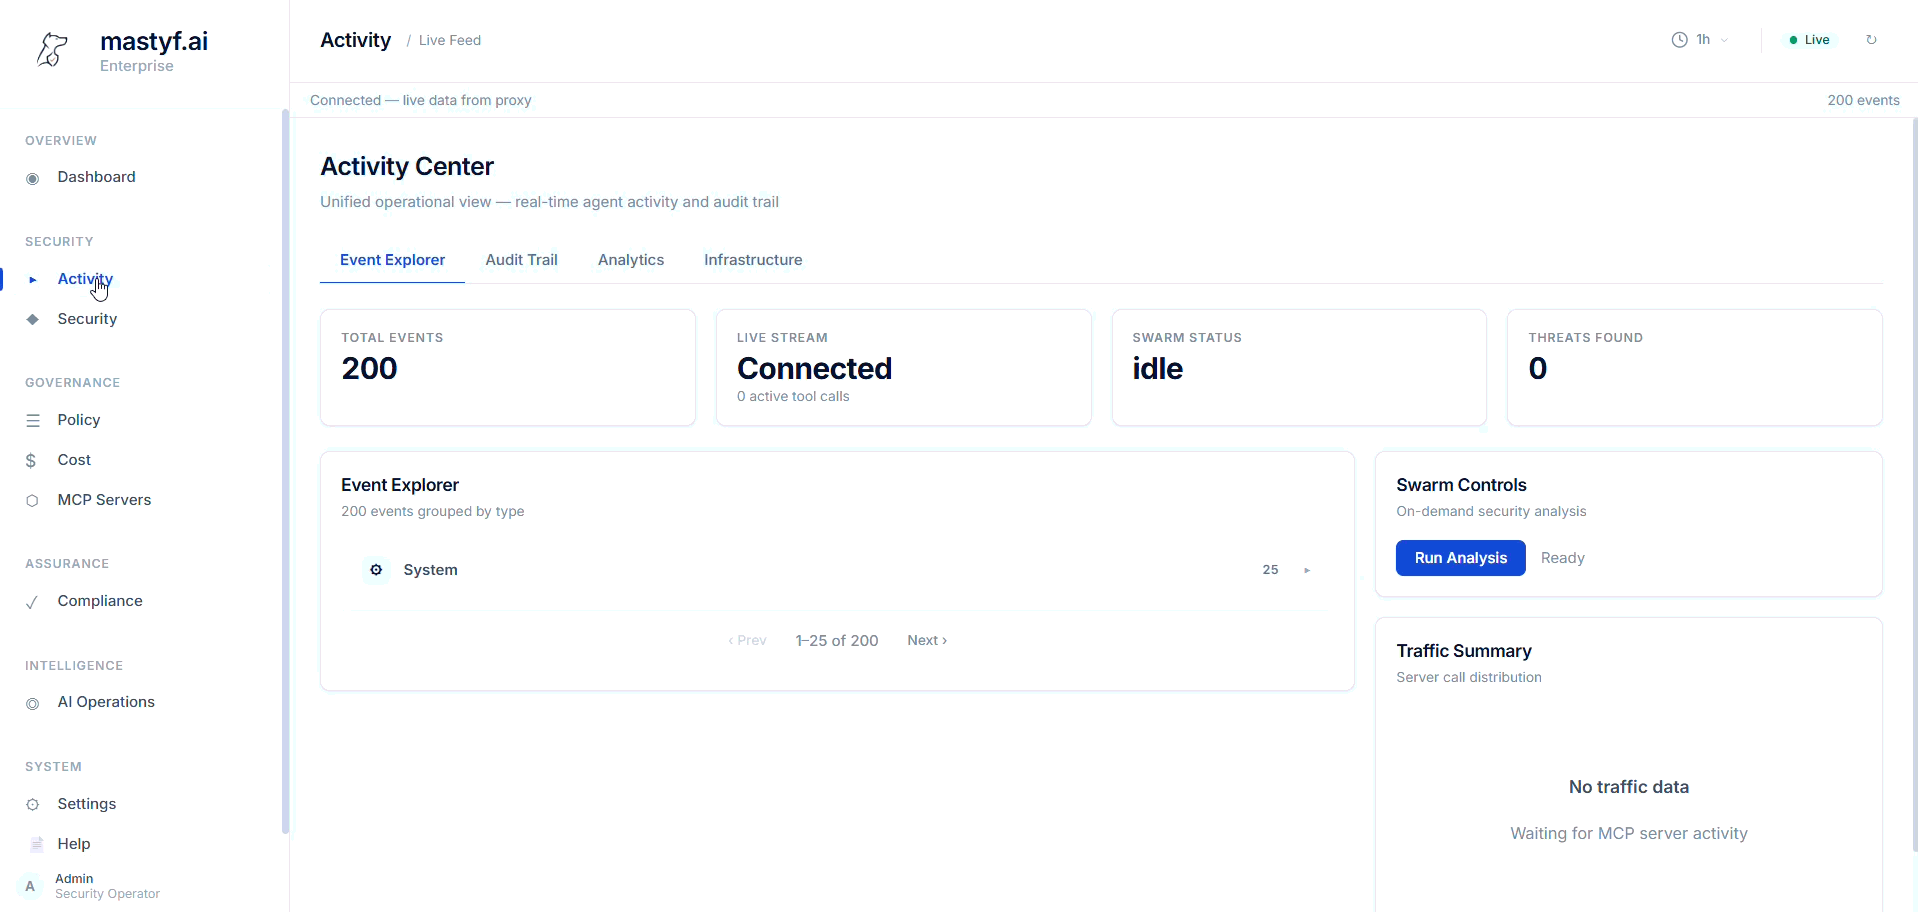Screen dimensions: 1918x912
Task: Open Compliance from sidebar
Action: [x=100, y=601]
